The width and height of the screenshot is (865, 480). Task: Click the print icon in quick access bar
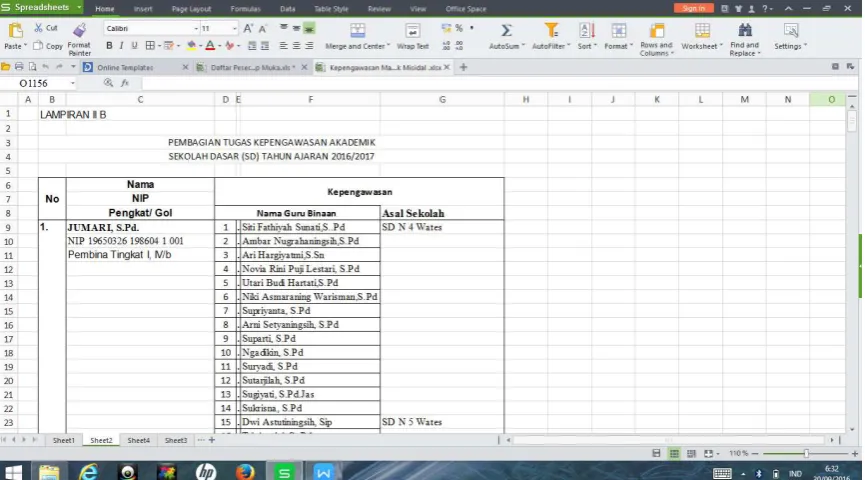(x=19, y=67)
